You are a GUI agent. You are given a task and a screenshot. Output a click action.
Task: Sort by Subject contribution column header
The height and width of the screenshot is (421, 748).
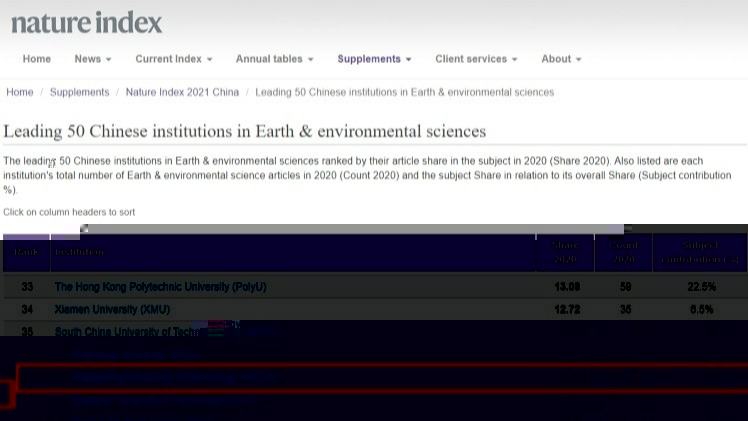coord(700,252)
